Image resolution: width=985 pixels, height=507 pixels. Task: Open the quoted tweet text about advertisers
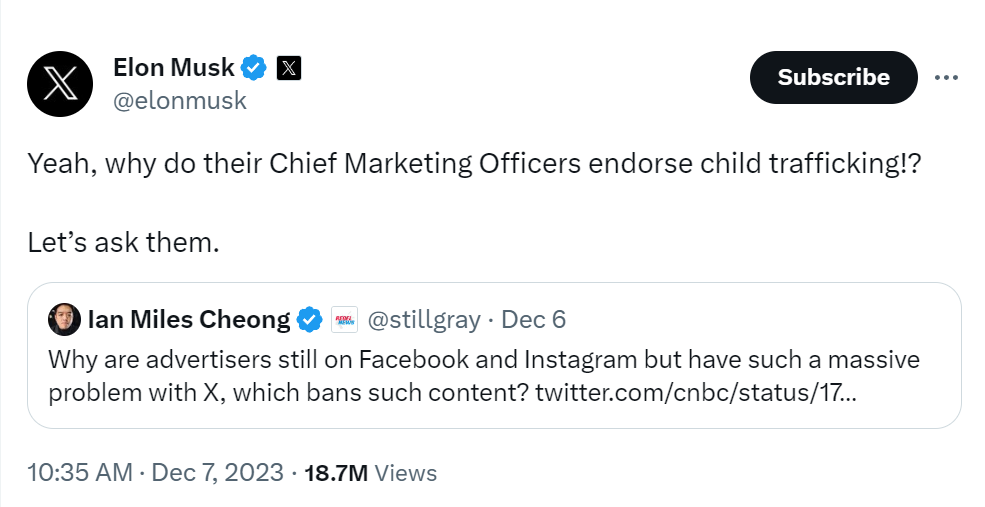point(484,376)
